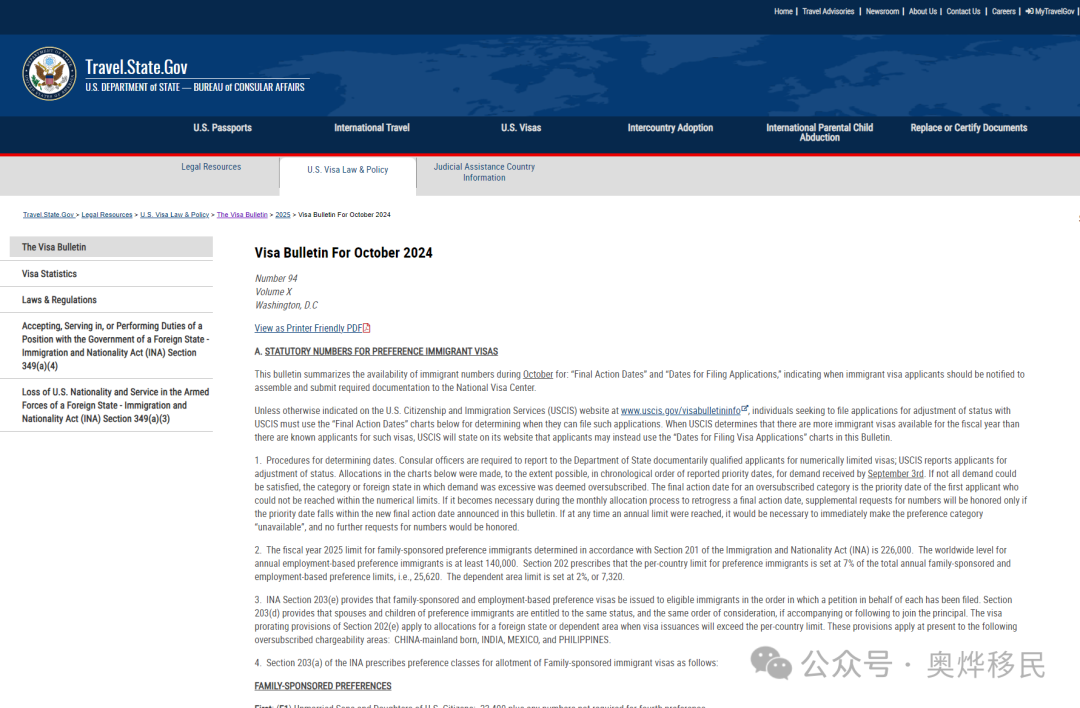Open Home link in top bar
Screen dimensions: 1080x708
point(783,11)
